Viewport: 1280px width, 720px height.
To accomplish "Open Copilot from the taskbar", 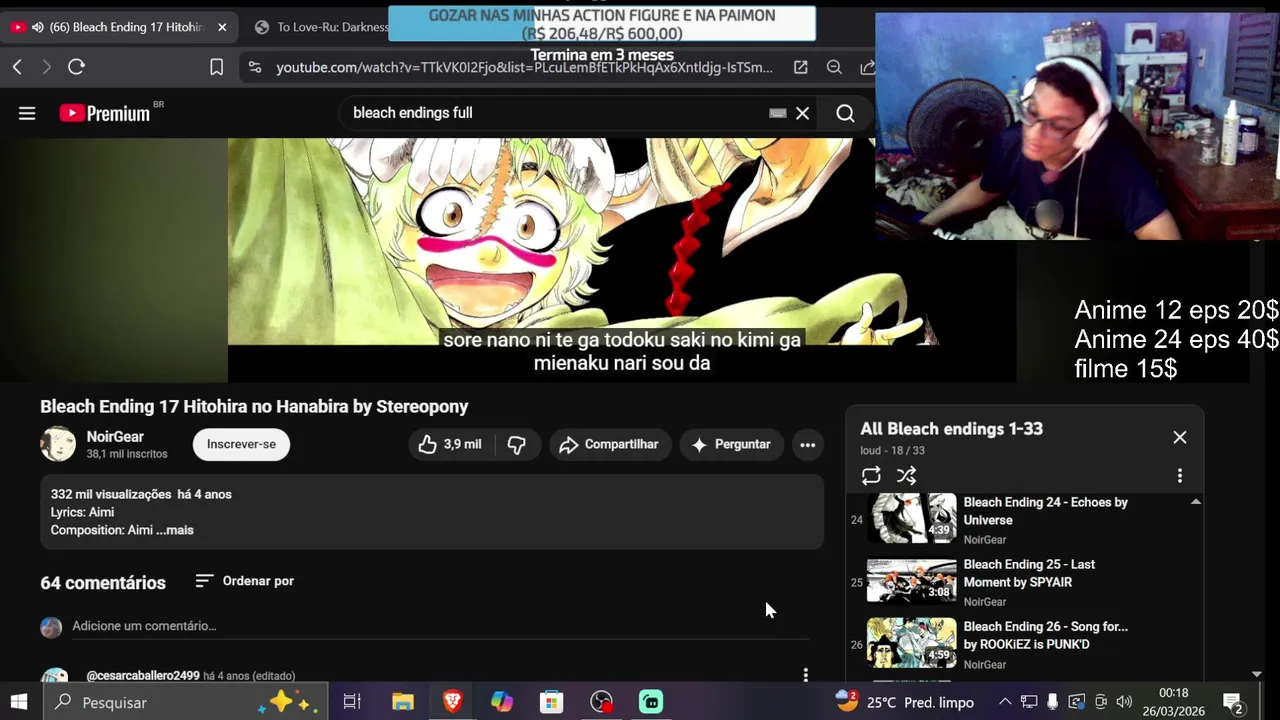I will tap(502, 702).
